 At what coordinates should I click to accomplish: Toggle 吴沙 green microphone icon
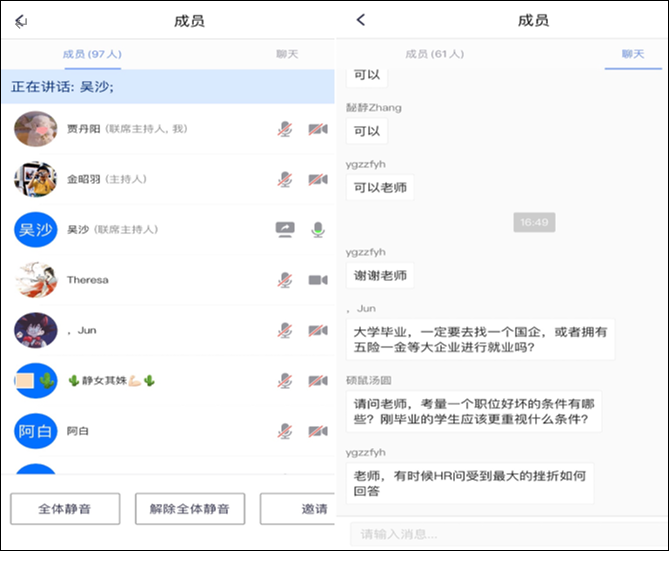click(318, 229)
